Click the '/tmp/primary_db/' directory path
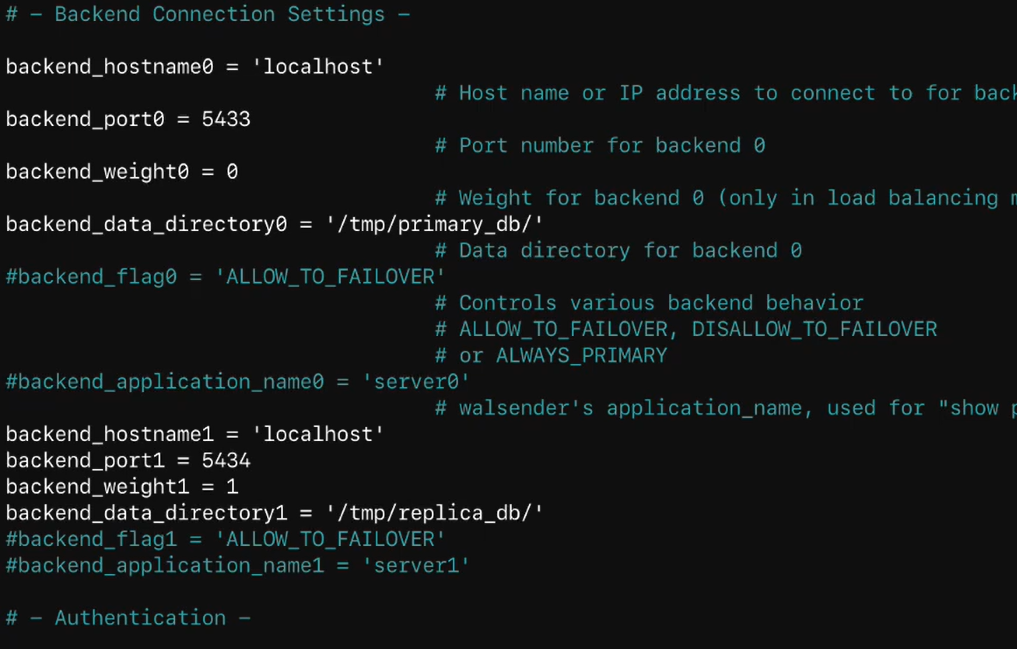The image size is (1017, 649). pyautogui.click(x=434, y=224)
